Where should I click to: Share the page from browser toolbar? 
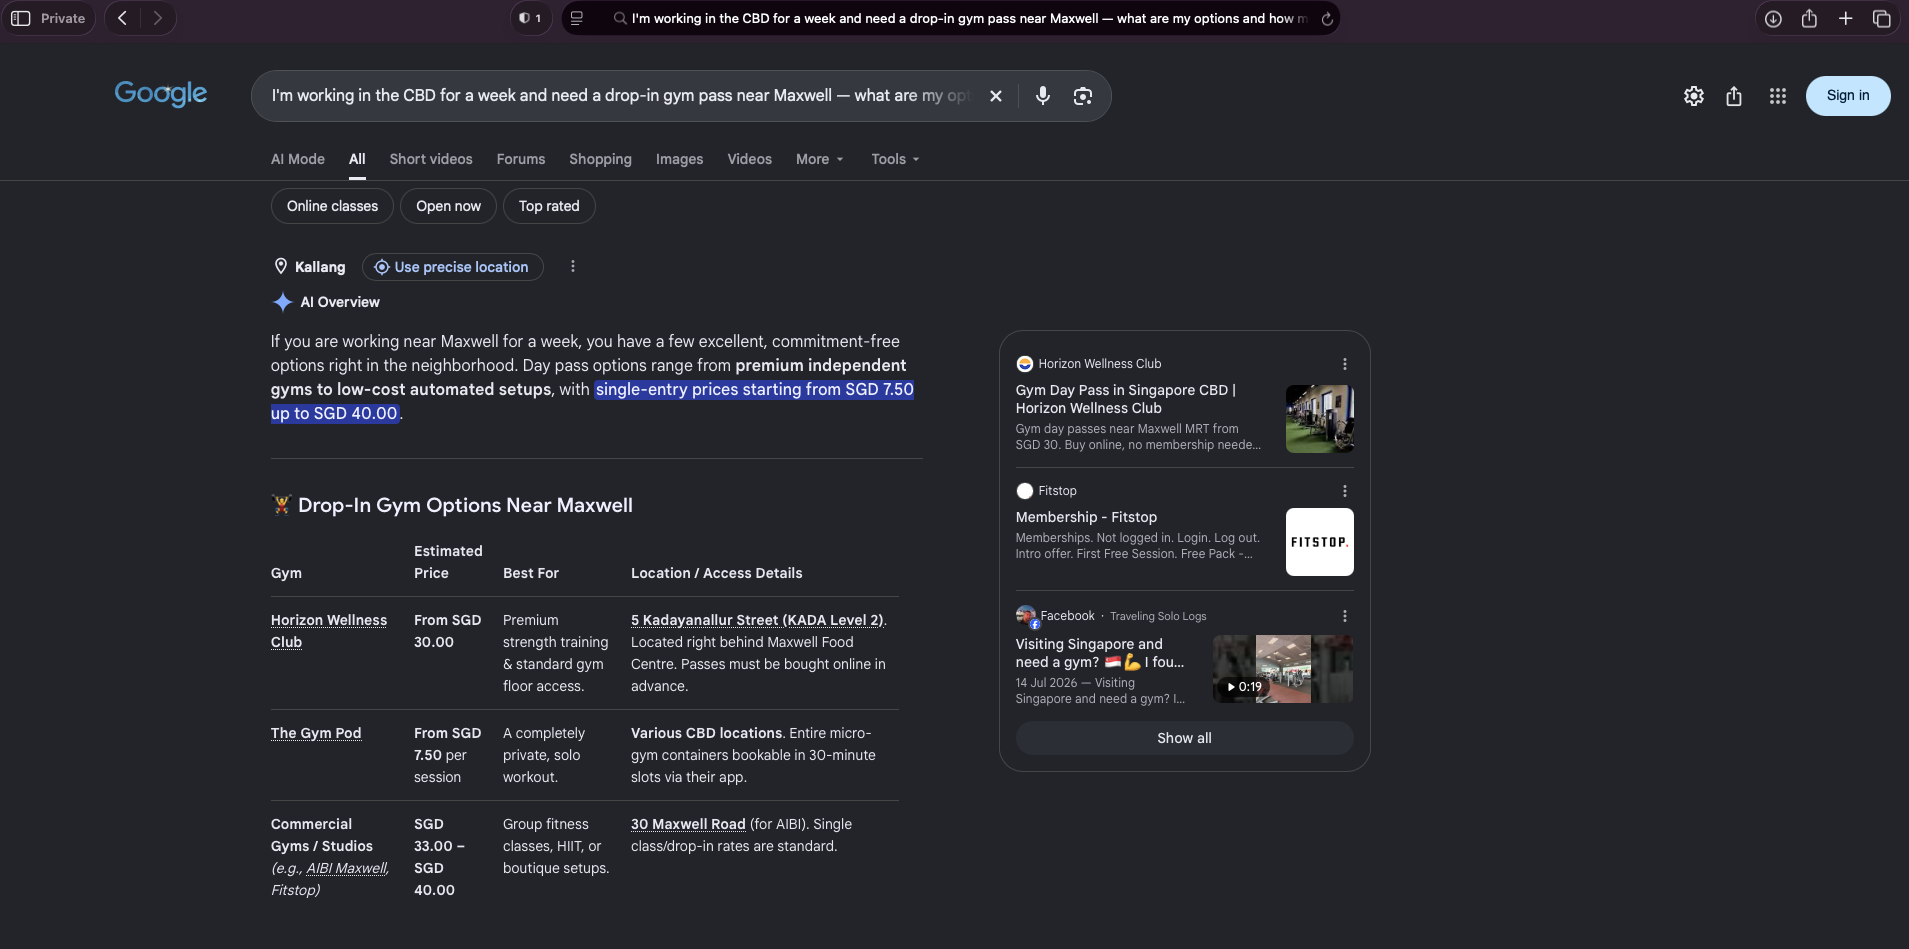(x=1809, y=18)
